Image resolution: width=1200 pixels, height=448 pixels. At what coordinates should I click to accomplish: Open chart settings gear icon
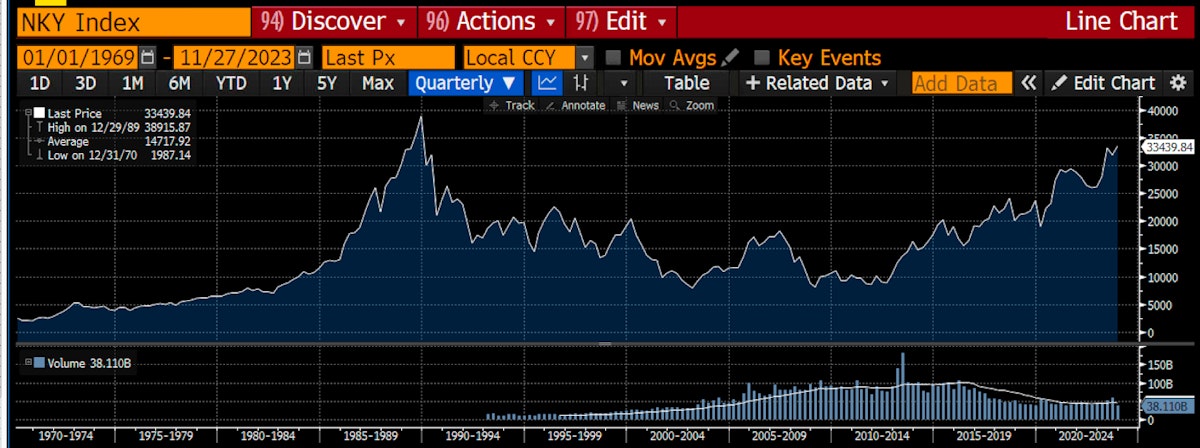pos(1176,84)
